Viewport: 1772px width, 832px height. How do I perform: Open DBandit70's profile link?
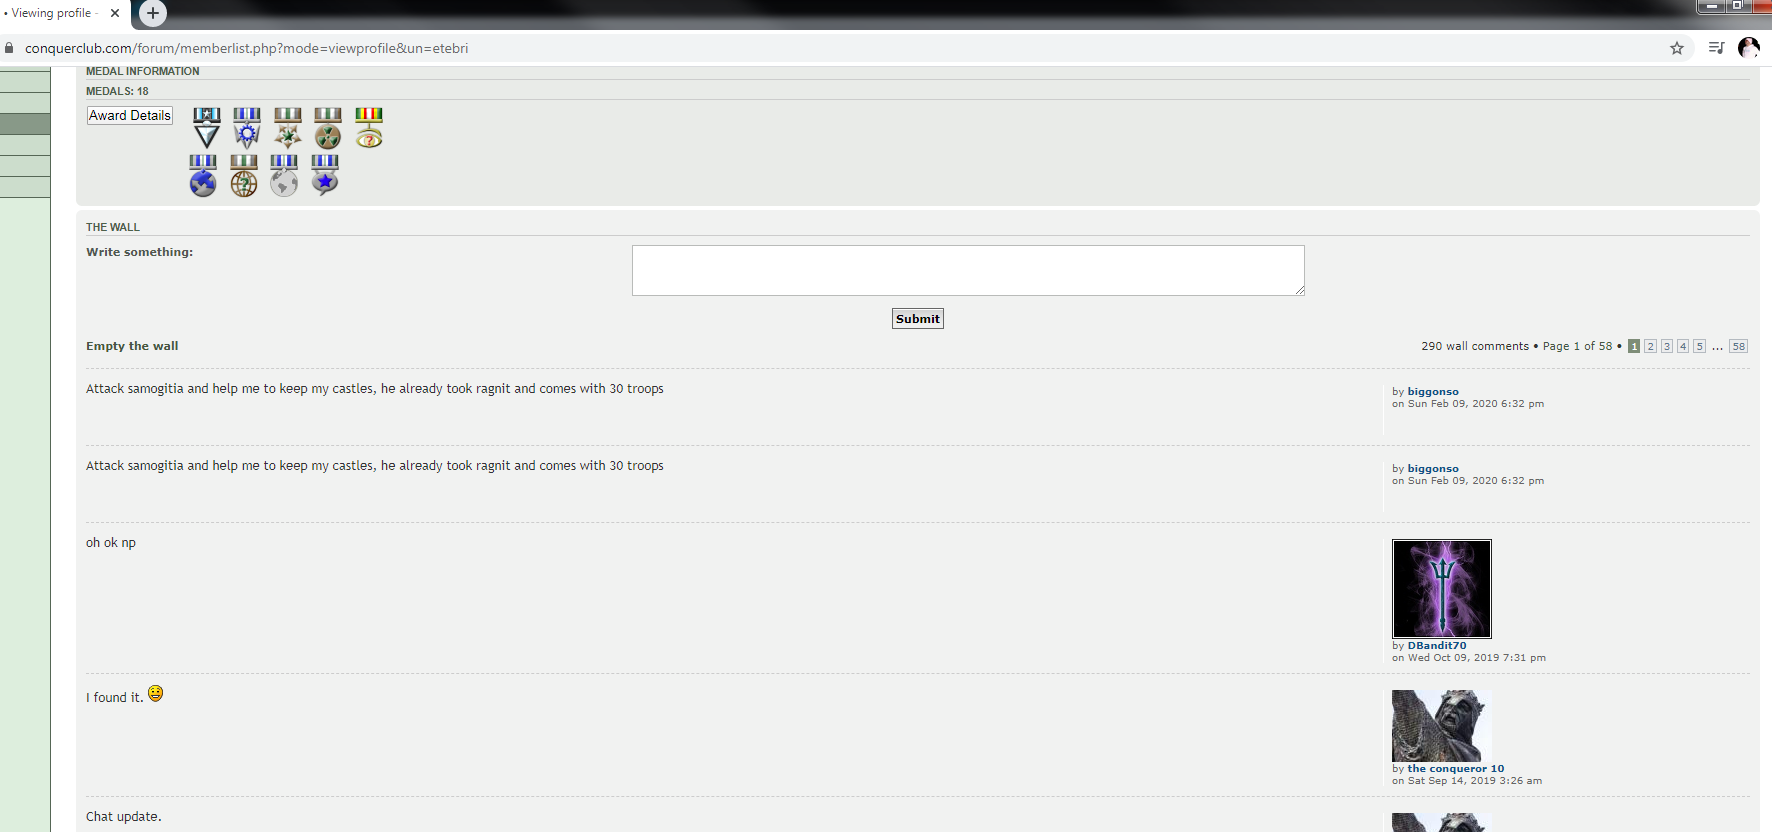[x=1437, y=646]
